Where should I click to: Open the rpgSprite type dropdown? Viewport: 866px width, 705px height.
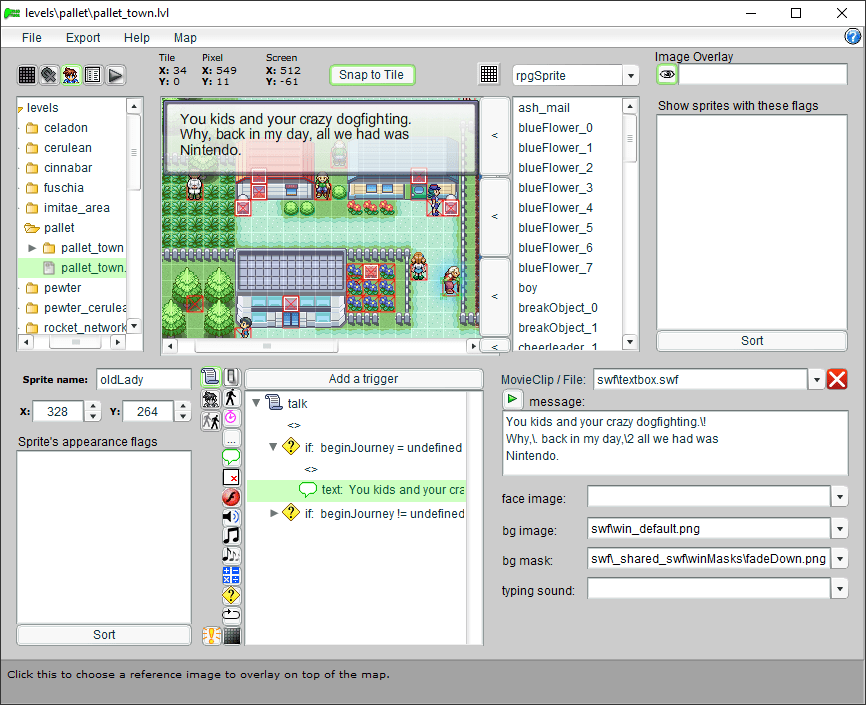pyautogui.click(x=630, y=76)
